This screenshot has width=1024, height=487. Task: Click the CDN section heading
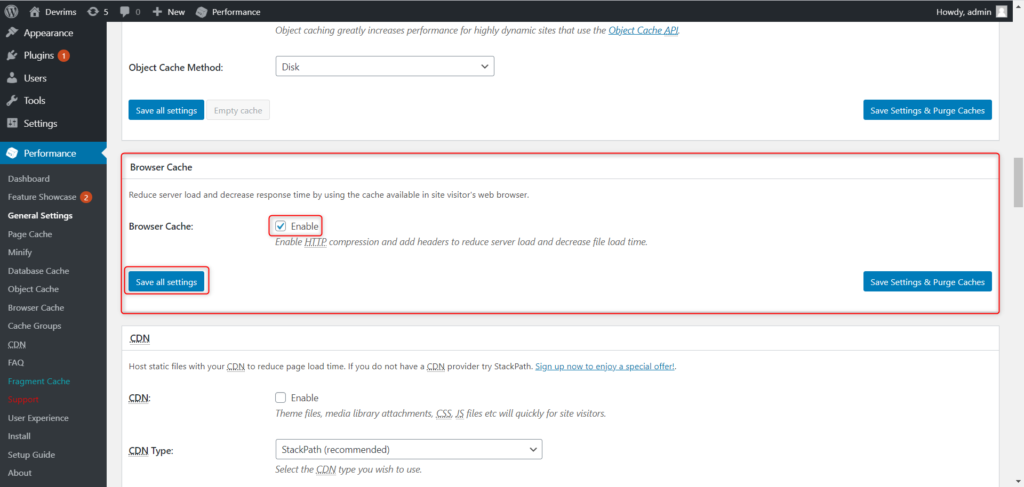[x=141, y=339]
